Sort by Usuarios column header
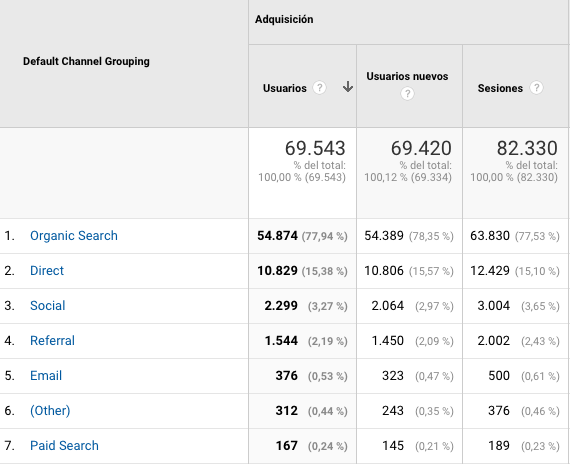Viewport: 570px width, 465px height. (285, 88)
